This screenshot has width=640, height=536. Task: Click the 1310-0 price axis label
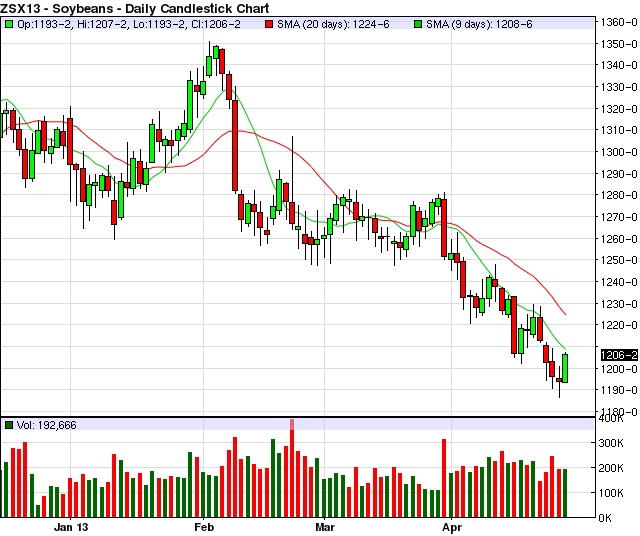pyautogui.click(x=619, y=130)
